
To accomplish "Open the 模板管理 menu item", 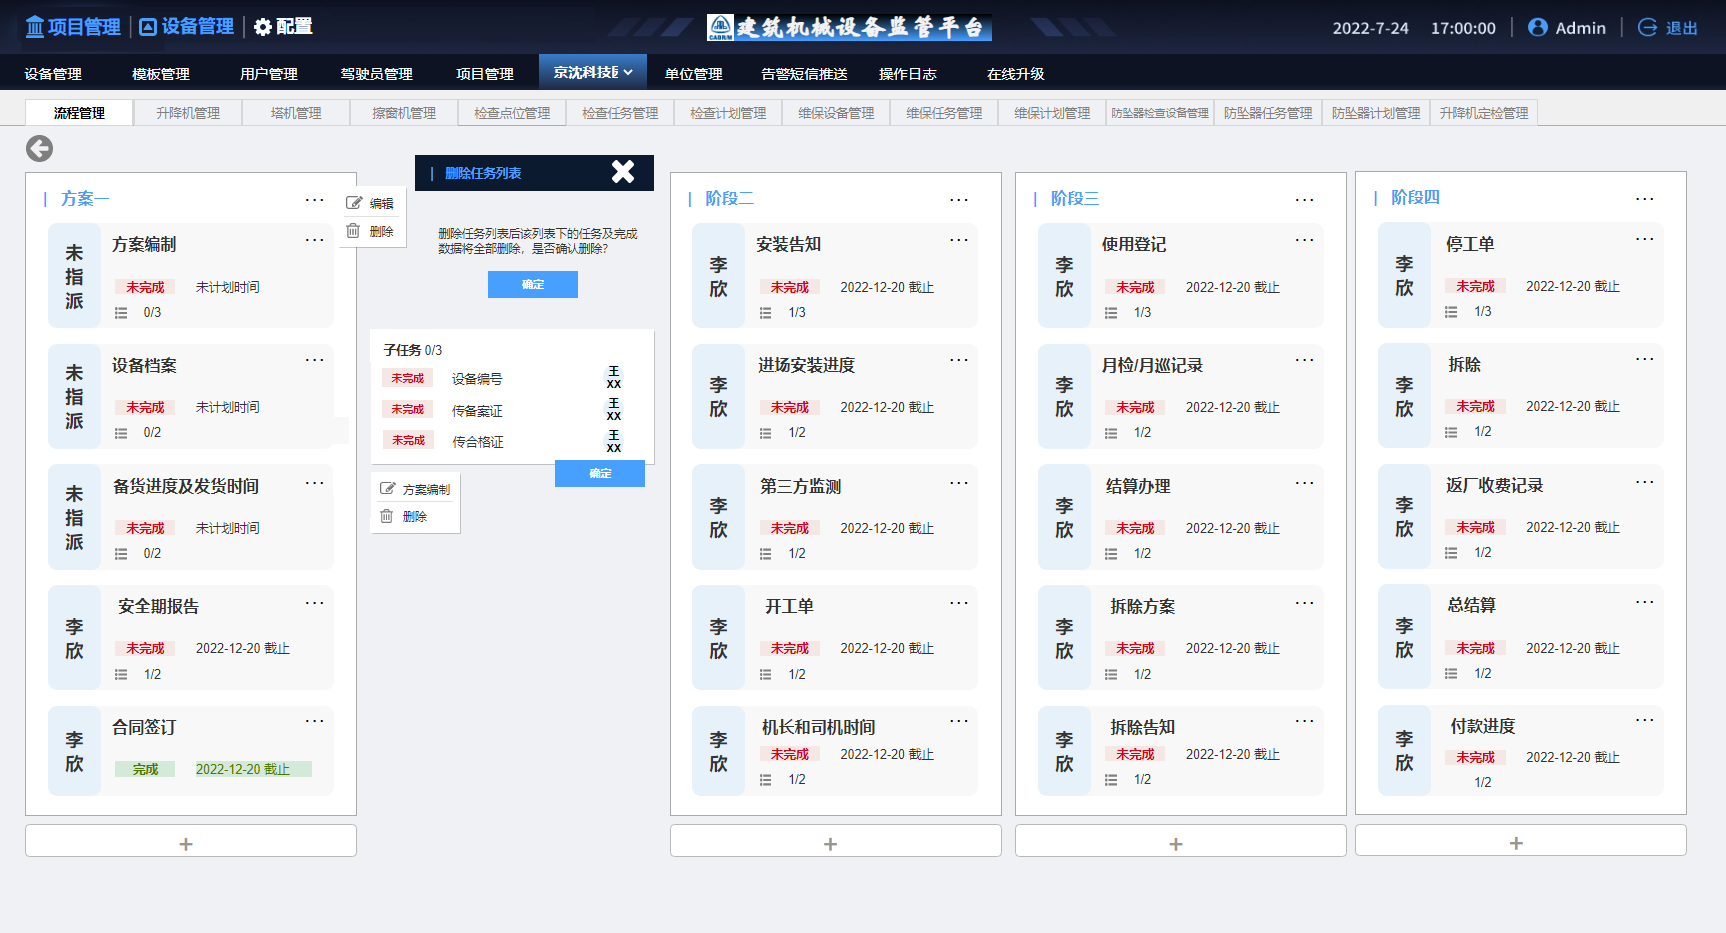I will 161,74.
